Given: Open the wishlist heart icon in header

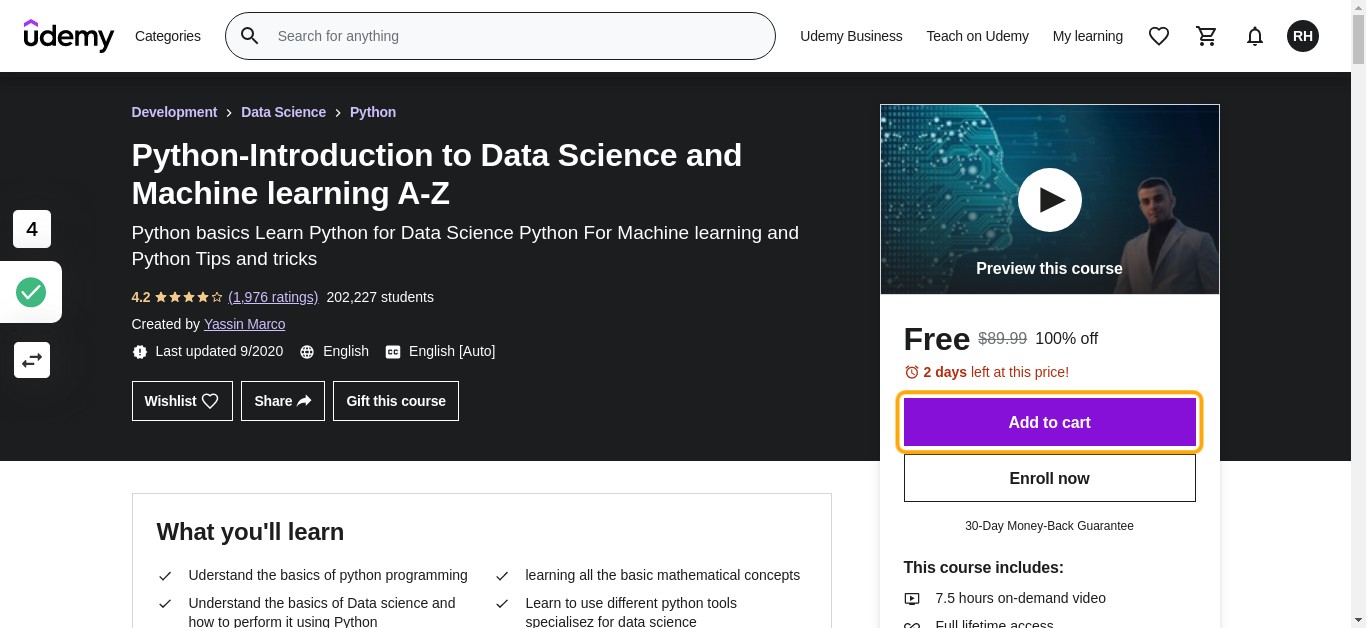Looking at the screenshot, I should 1159,36.
